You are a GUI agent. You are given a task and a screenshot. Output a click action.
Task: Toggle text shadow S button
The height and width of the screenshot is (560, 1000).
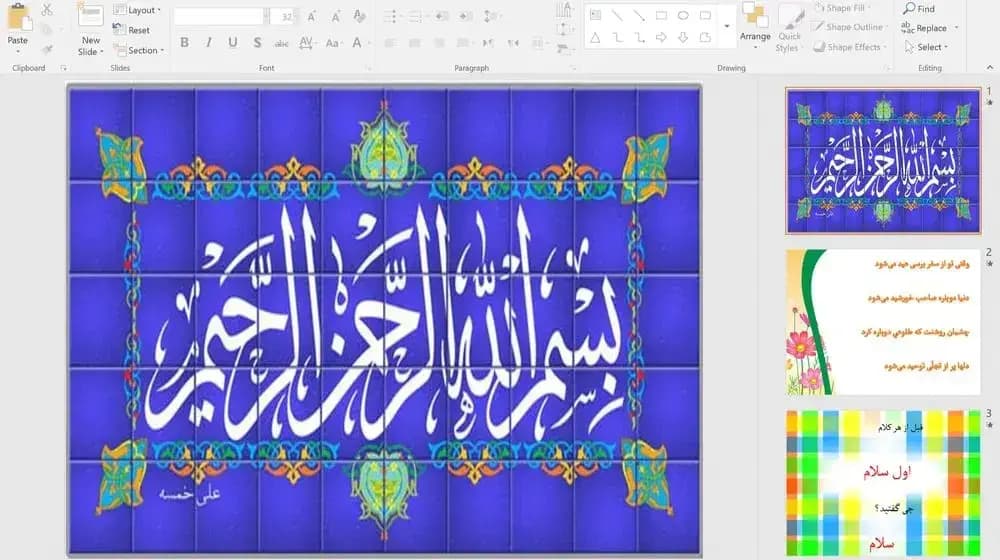pos(257,43)
